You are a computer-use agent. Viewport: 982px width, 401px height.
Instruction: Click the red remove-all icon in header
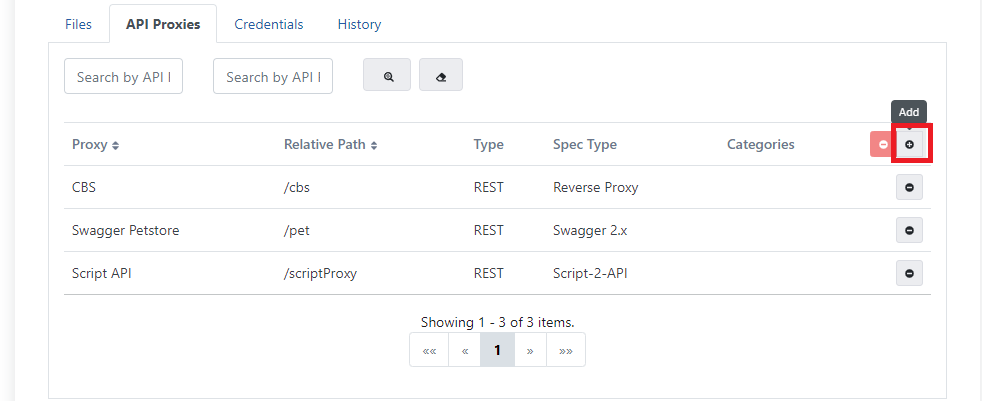click(882, 145)
